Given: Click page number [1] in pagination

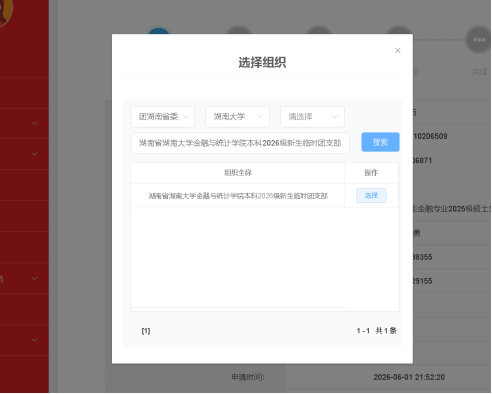Looking at the screenshot, I should [x=146, y=331].
